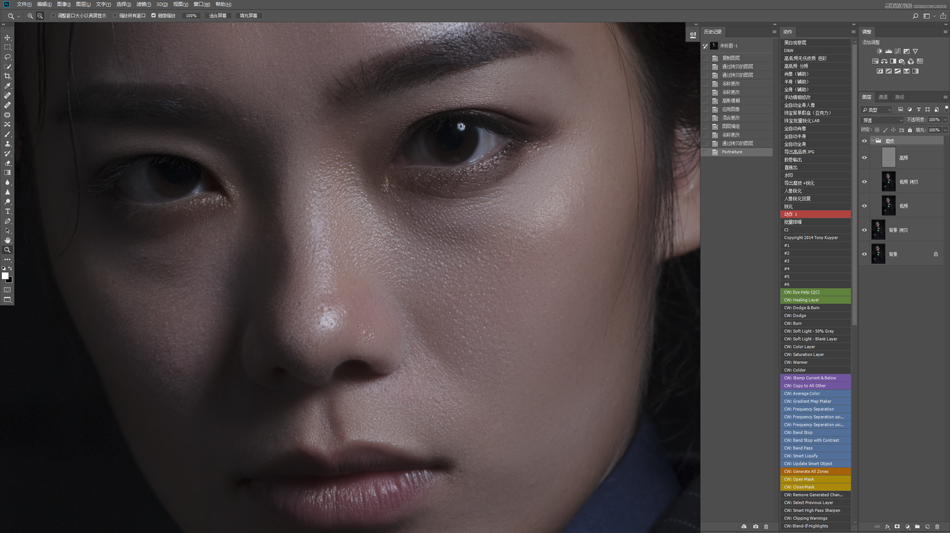Open the search icon at top right
This screenshot has height=533, width=950.
pyautogui.click(x=915, y=16)
